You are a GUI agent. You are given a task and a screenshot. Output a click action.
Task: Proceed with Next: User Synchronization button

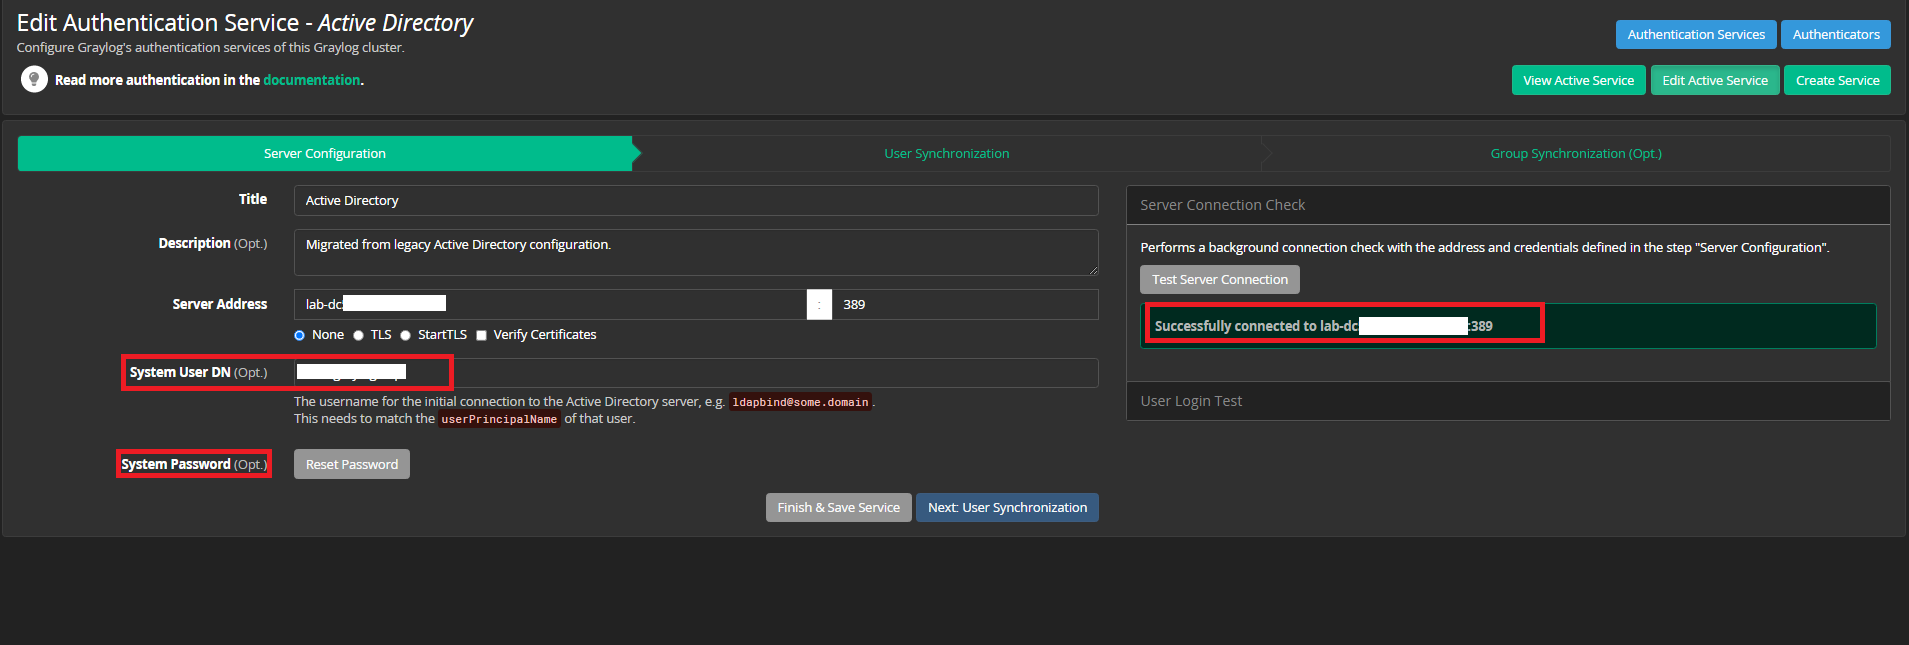pos(1007,507)
